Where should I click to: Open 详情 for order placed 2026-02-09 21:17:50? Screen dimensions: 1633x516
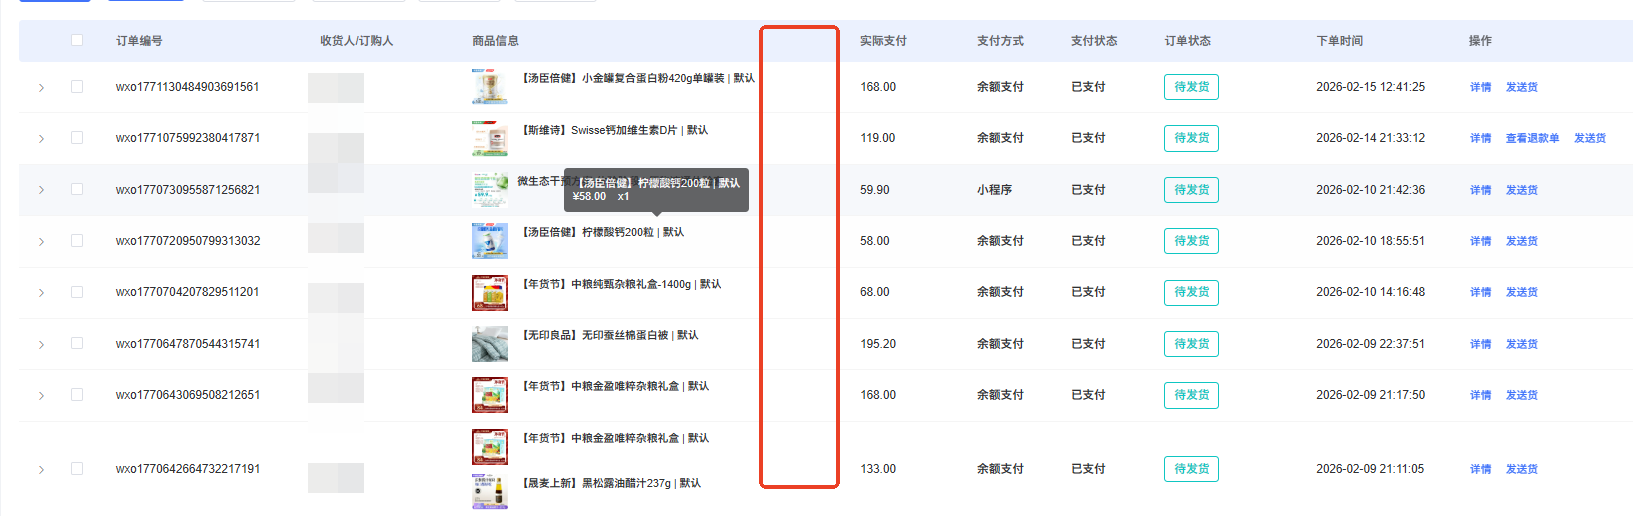(1480, 396)
